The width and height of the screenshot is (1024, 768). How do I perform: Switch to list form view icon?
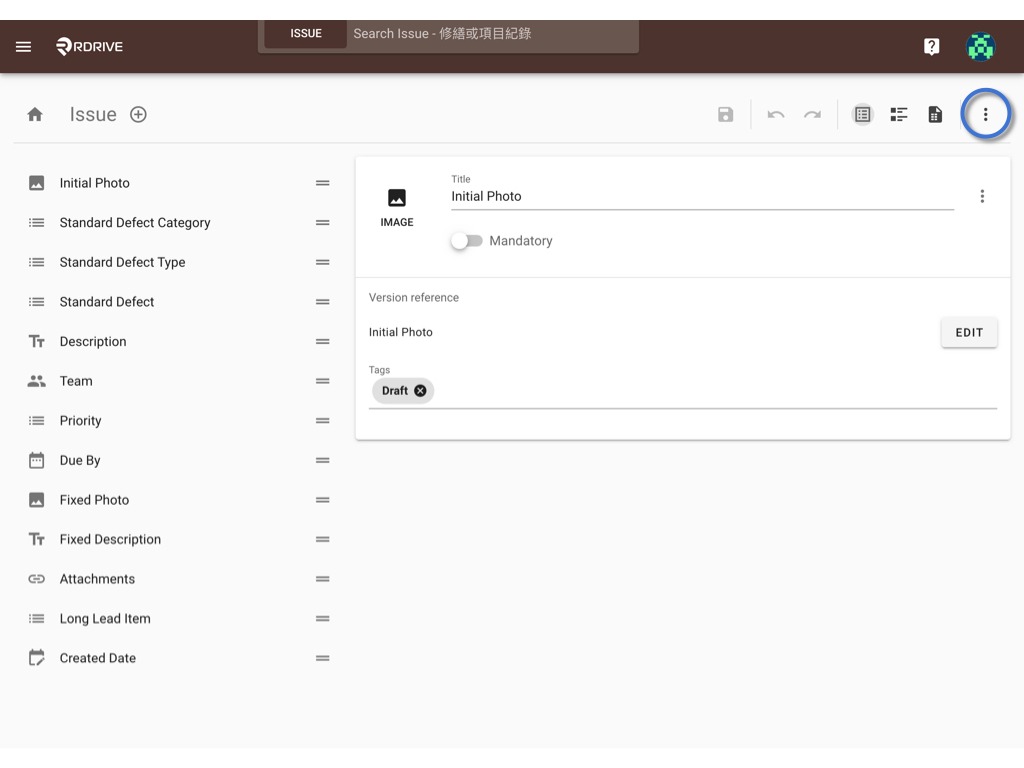[863, 114]
